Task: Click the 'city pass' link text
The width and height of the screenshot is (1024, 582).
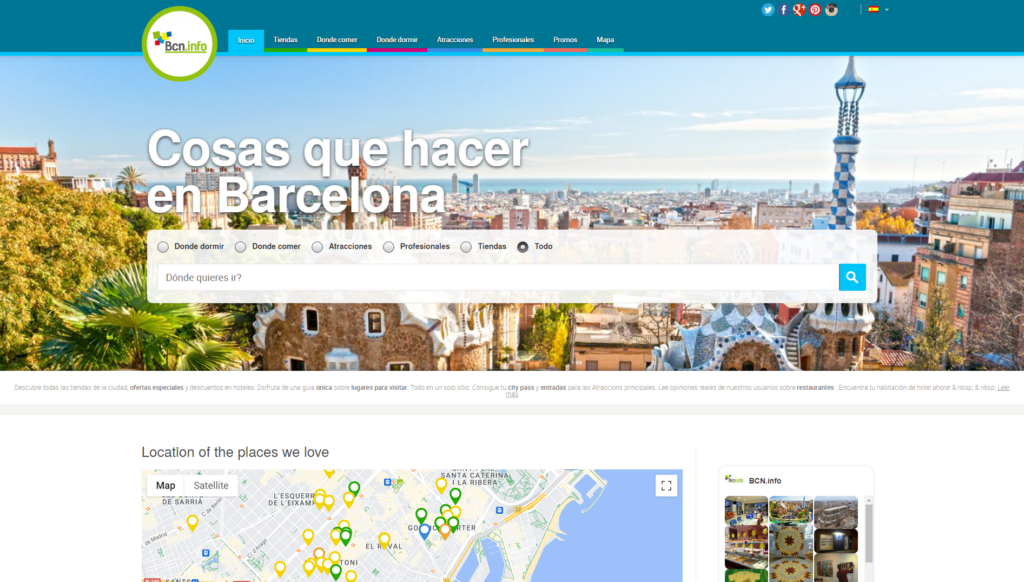Action: 521,387
